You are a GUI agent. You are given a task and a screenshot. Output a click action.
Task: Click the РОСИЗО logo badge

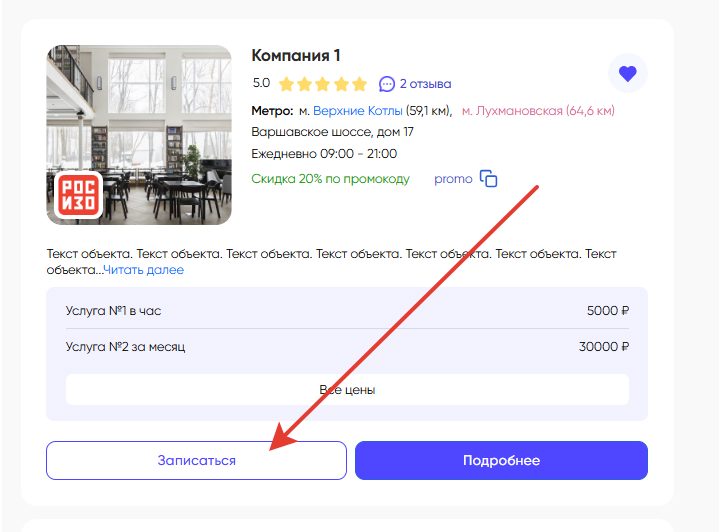tap(77, 194)
